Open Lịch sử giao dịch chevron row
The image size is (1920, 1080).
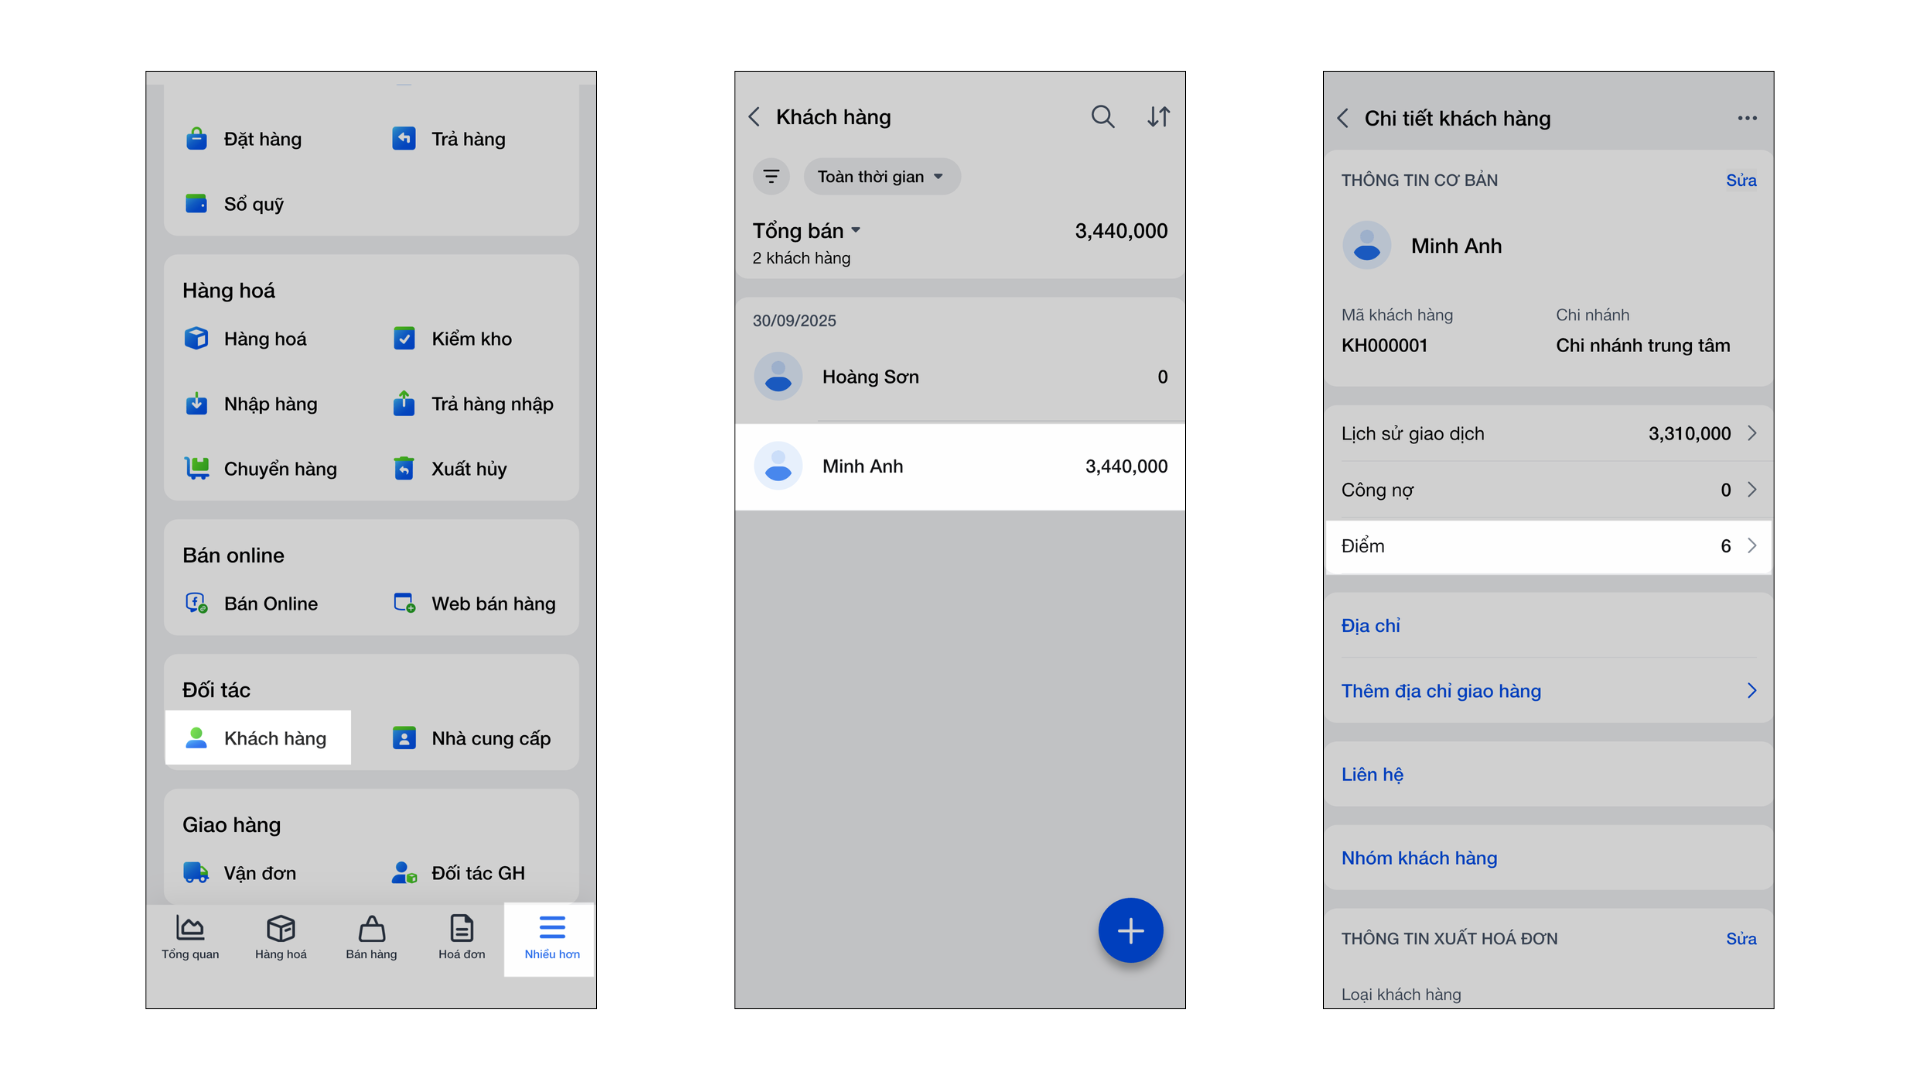[x=1548, y=434]
